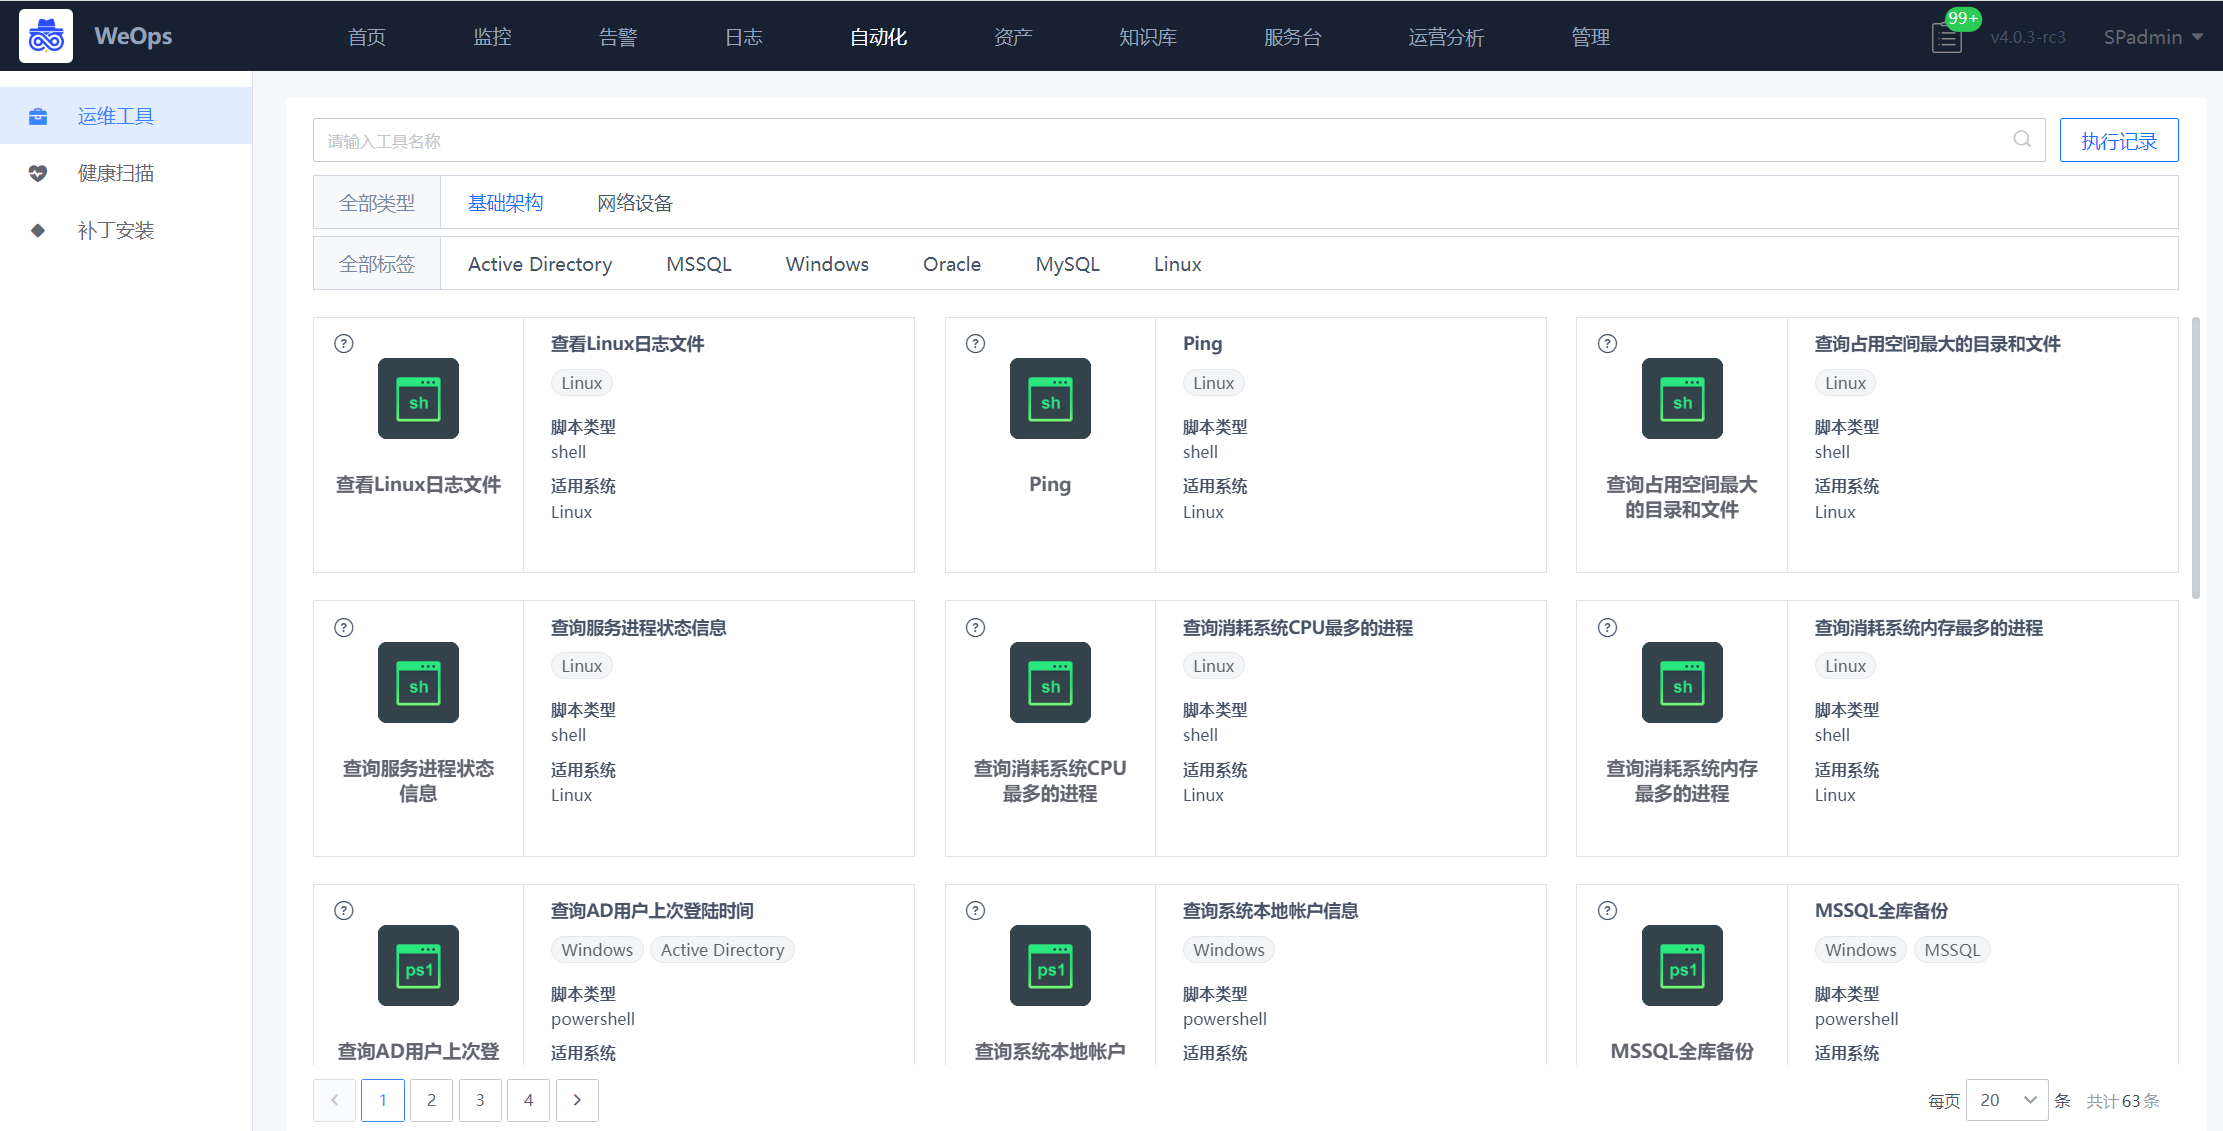Click the 执行记录 button

pos(2116,140)
